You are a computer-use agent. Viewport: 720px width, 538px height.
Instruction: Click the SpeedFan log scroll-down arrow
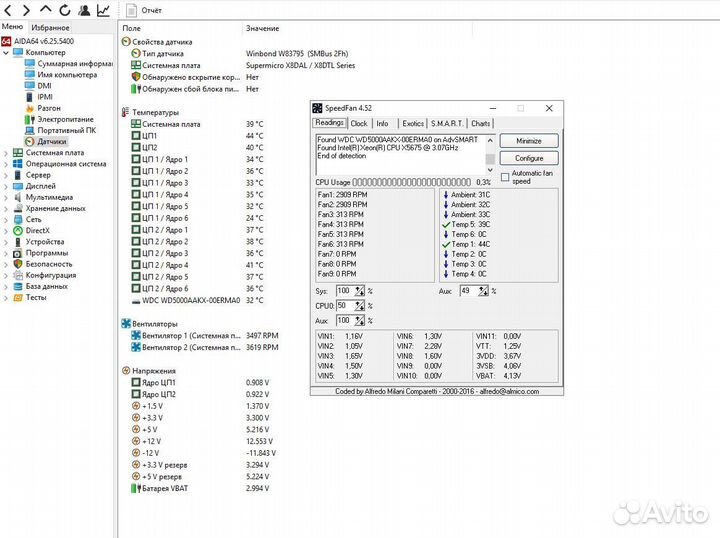point(490,170)
